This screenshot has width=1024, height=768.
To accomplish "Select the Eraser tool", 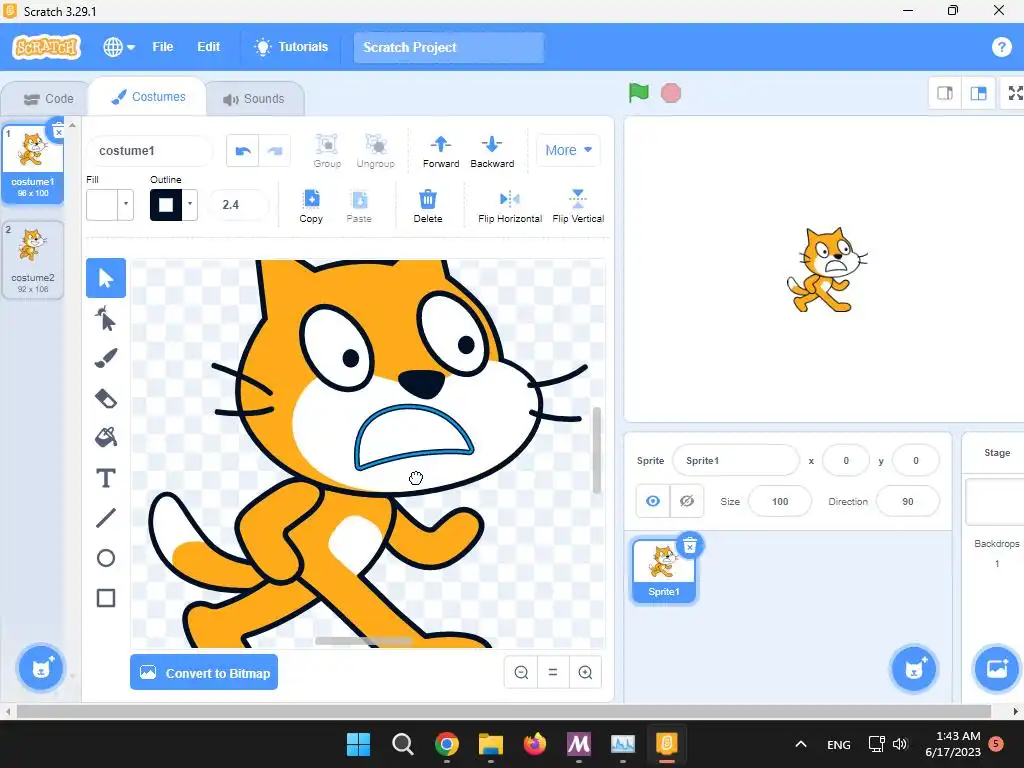I will point(106,398).
